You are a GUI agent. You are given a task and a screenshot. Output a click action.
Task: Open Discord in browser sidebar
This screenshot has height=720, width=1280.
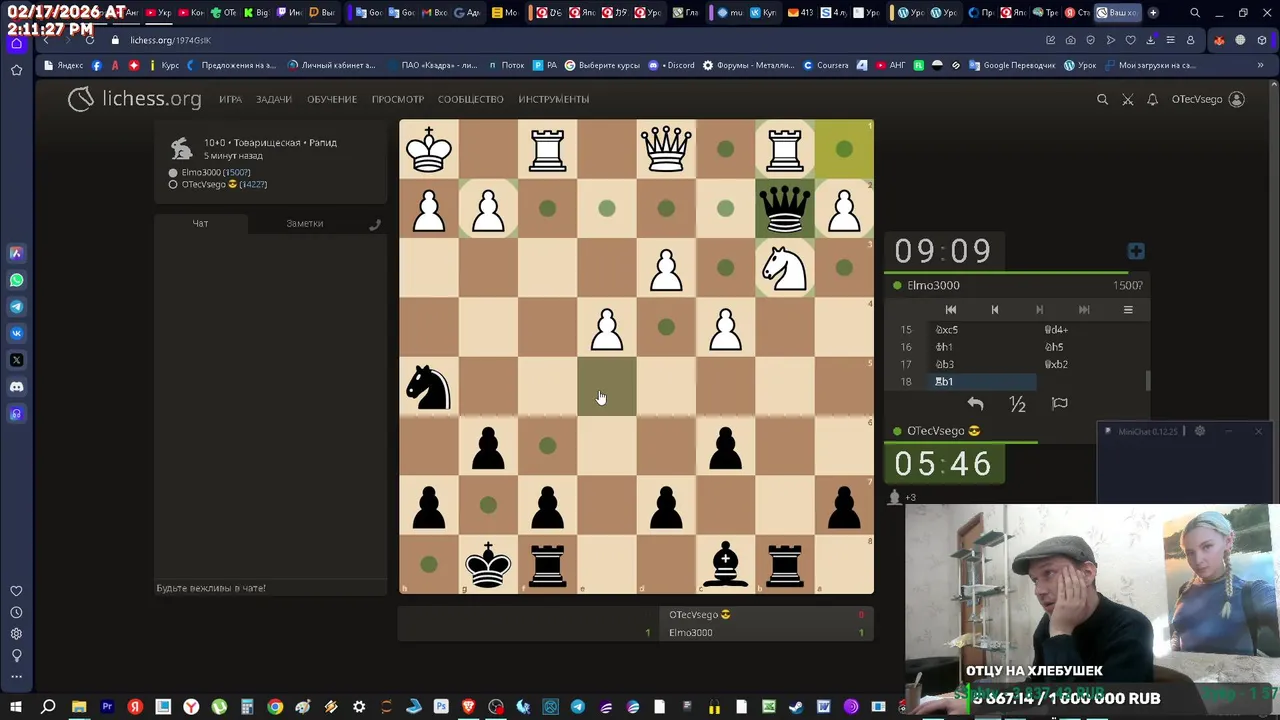pos(16,387)
